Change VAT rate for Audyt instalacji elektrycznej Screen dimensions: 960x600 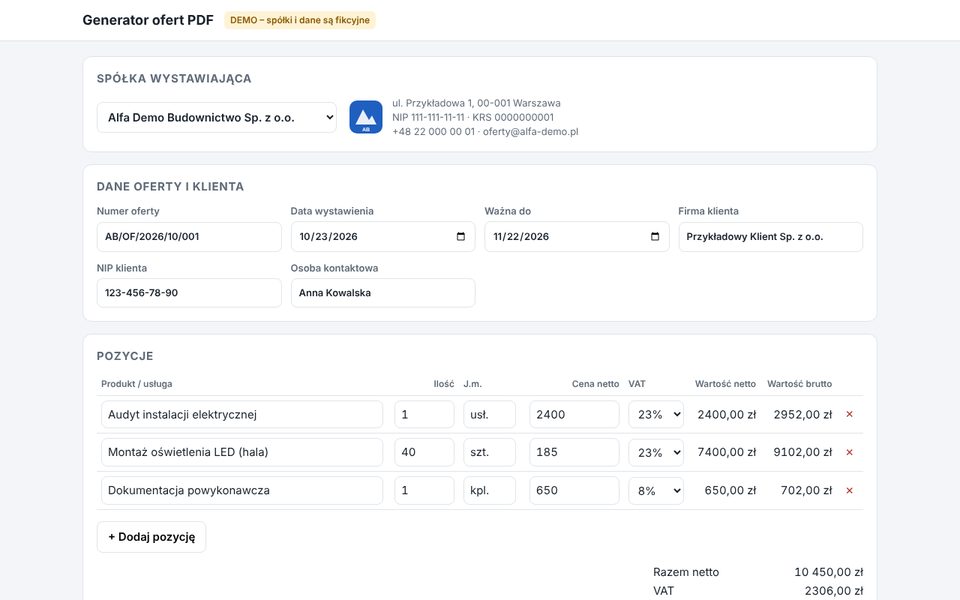point(656,414)
